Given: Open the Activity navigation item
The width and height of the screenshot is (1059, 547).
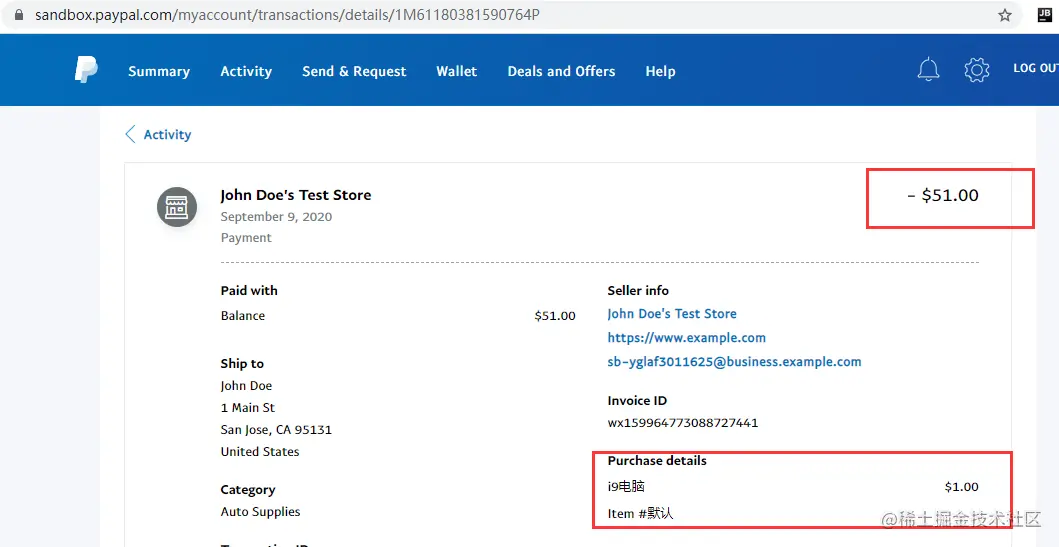Looking at the screenshot, I should coord(246,71).
